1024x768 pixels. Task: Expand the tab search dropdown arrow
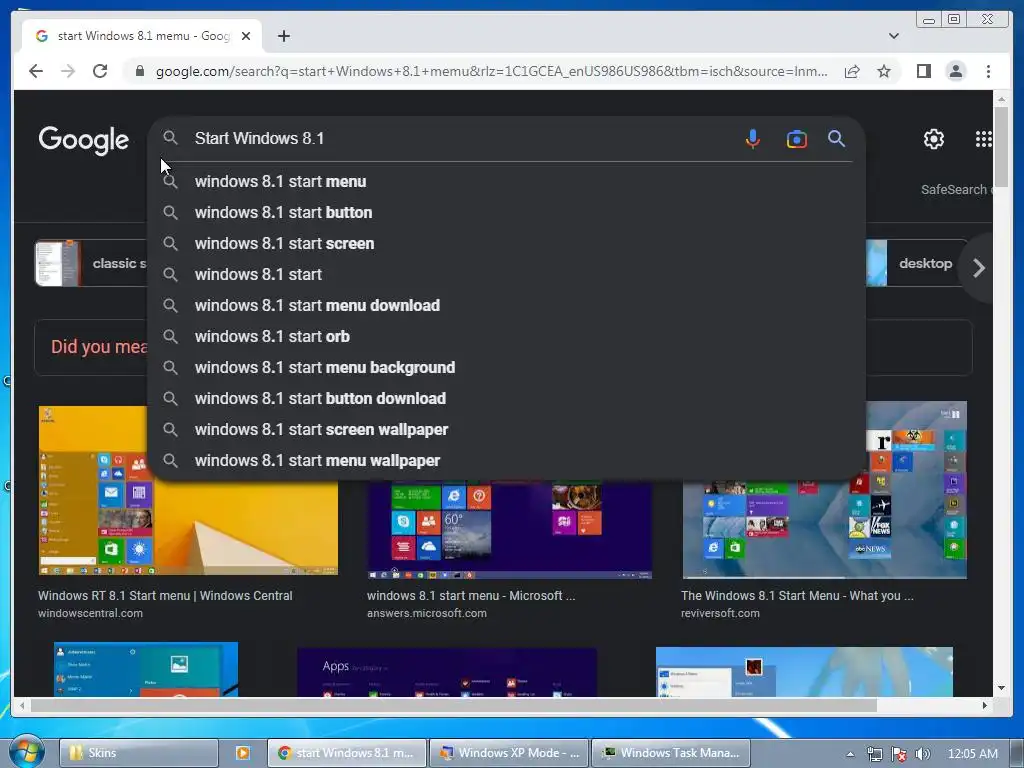click(894, 36)
